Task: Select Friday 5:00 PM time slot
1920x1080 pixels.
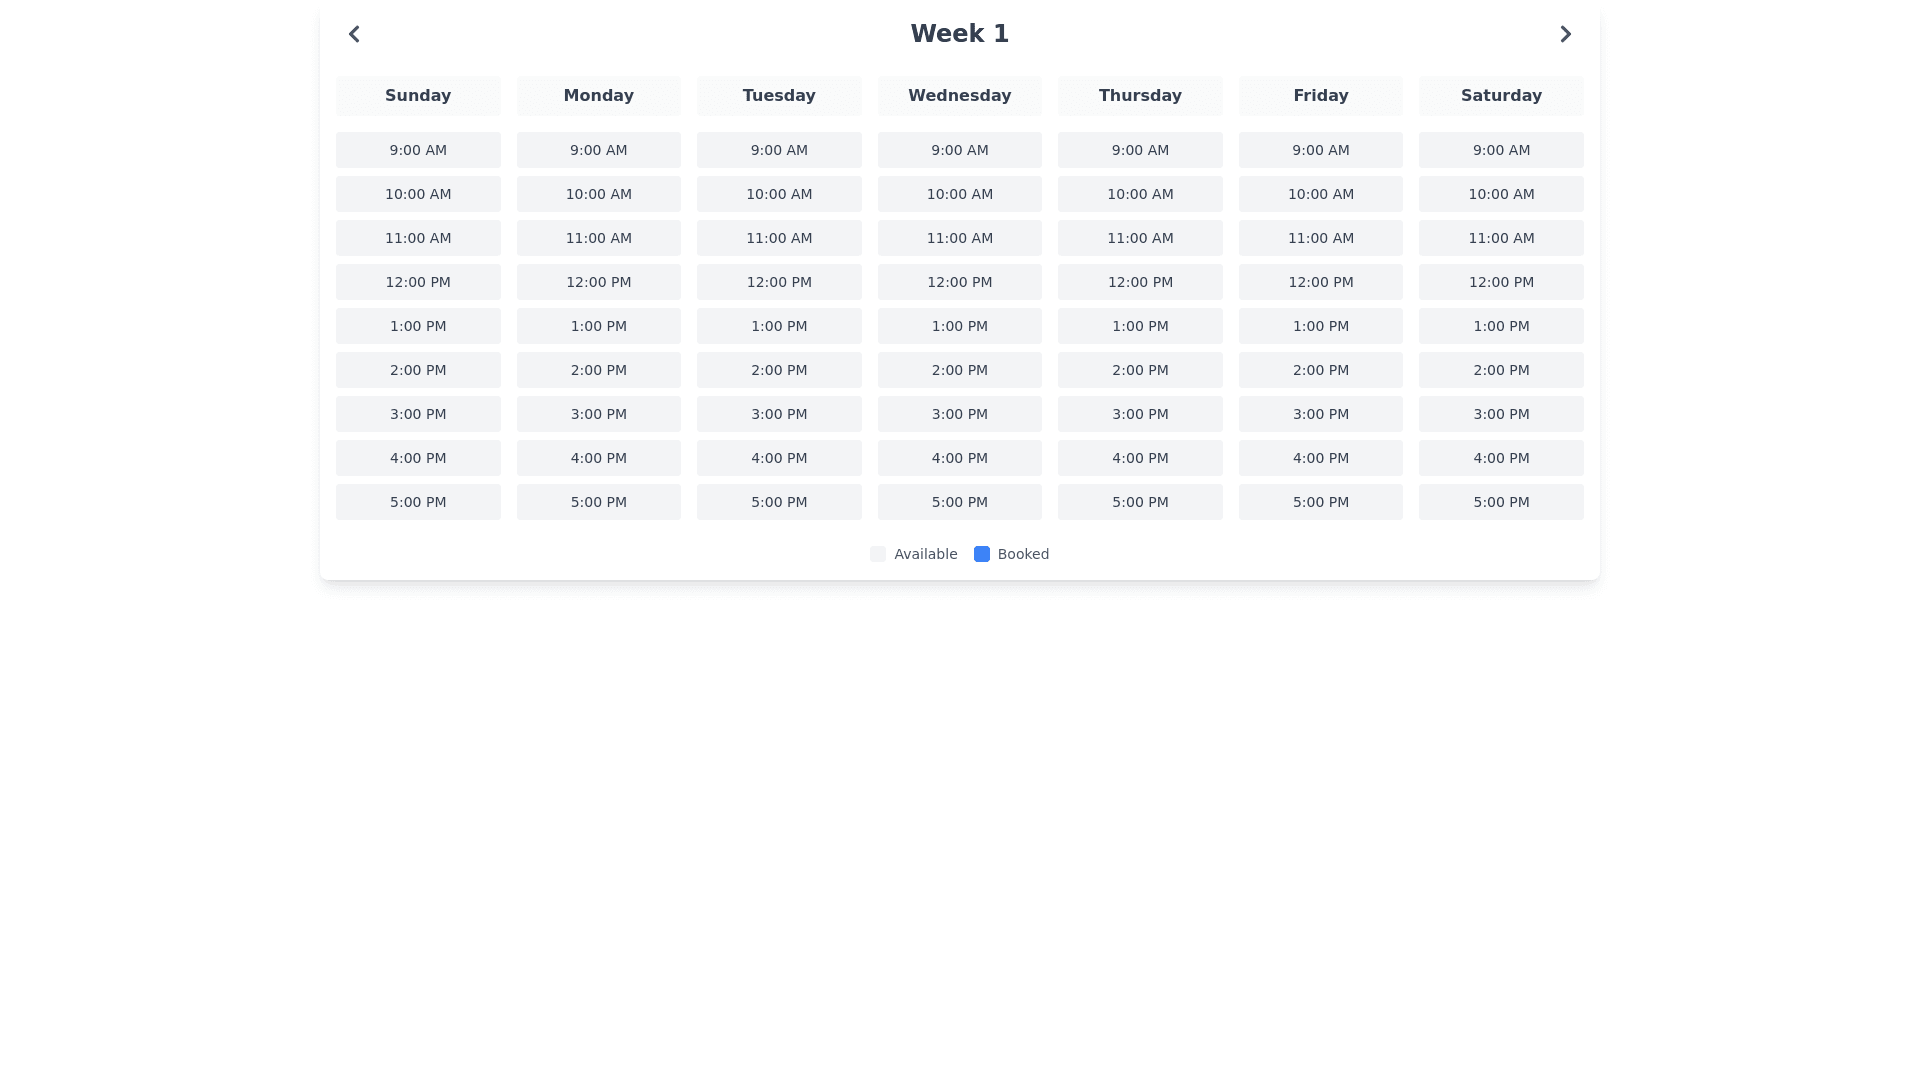Action: tap(1320, 502)
